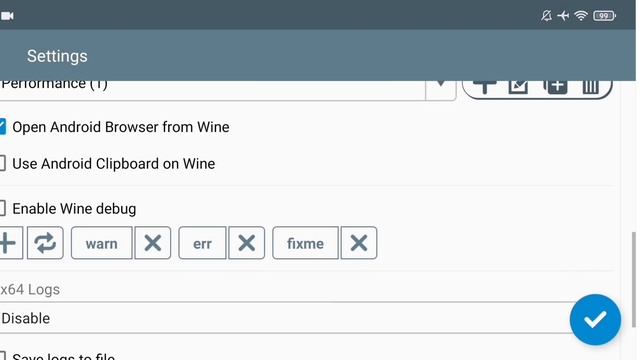This screenshot has width=640, height=360.
Task: Open the Performance preset dropdown
Action: tap(228, 90)
